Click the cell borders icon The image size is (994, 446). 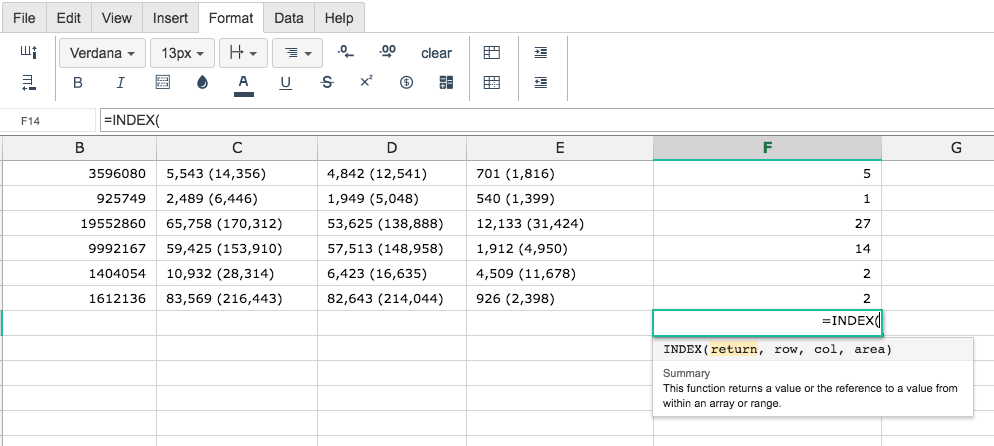pos(164,83)
